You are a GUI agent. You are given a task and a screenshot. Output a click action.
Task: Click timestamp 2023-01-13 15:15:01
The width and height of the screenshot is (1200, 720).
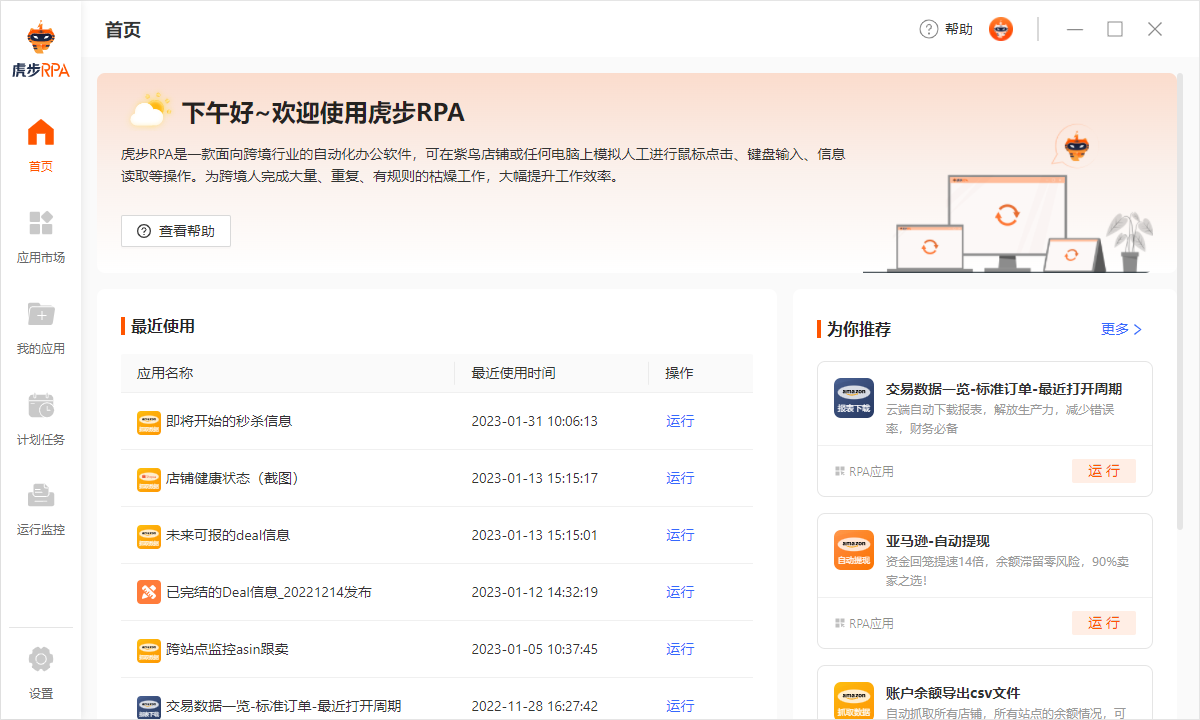coord(535,535)
